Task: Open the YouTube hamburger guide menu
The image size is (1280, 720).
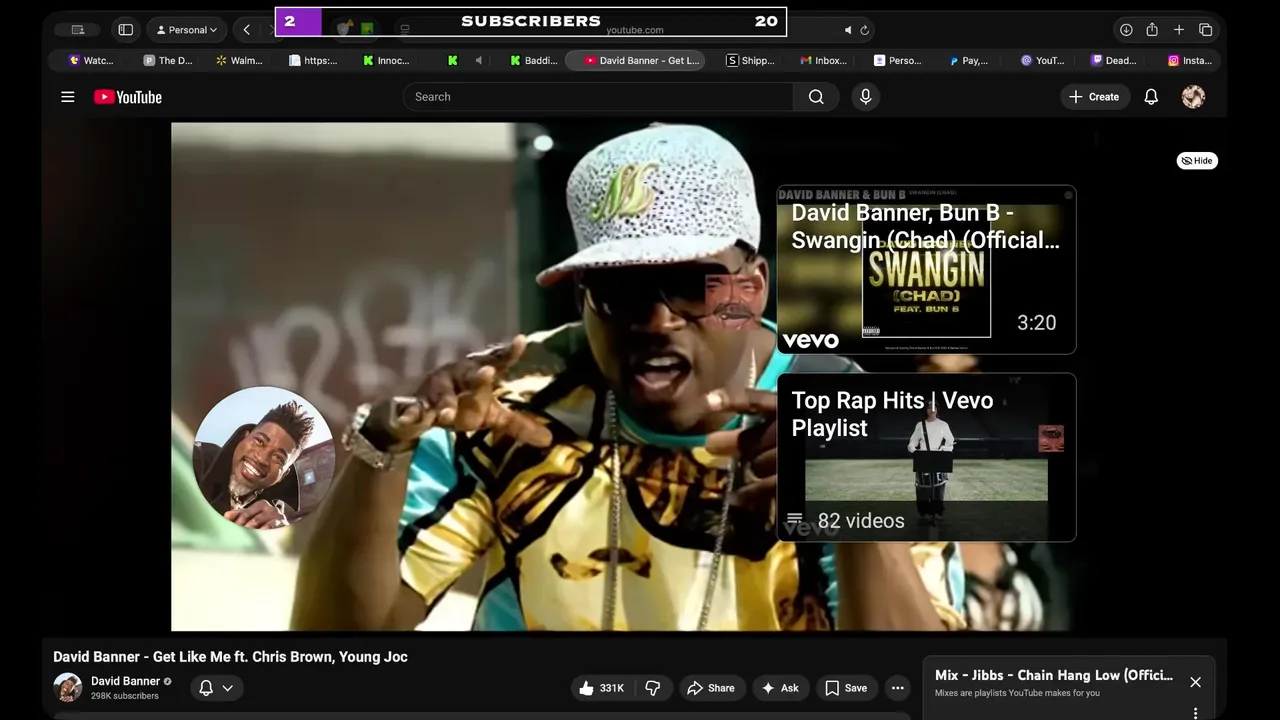Action: [68, 97]
